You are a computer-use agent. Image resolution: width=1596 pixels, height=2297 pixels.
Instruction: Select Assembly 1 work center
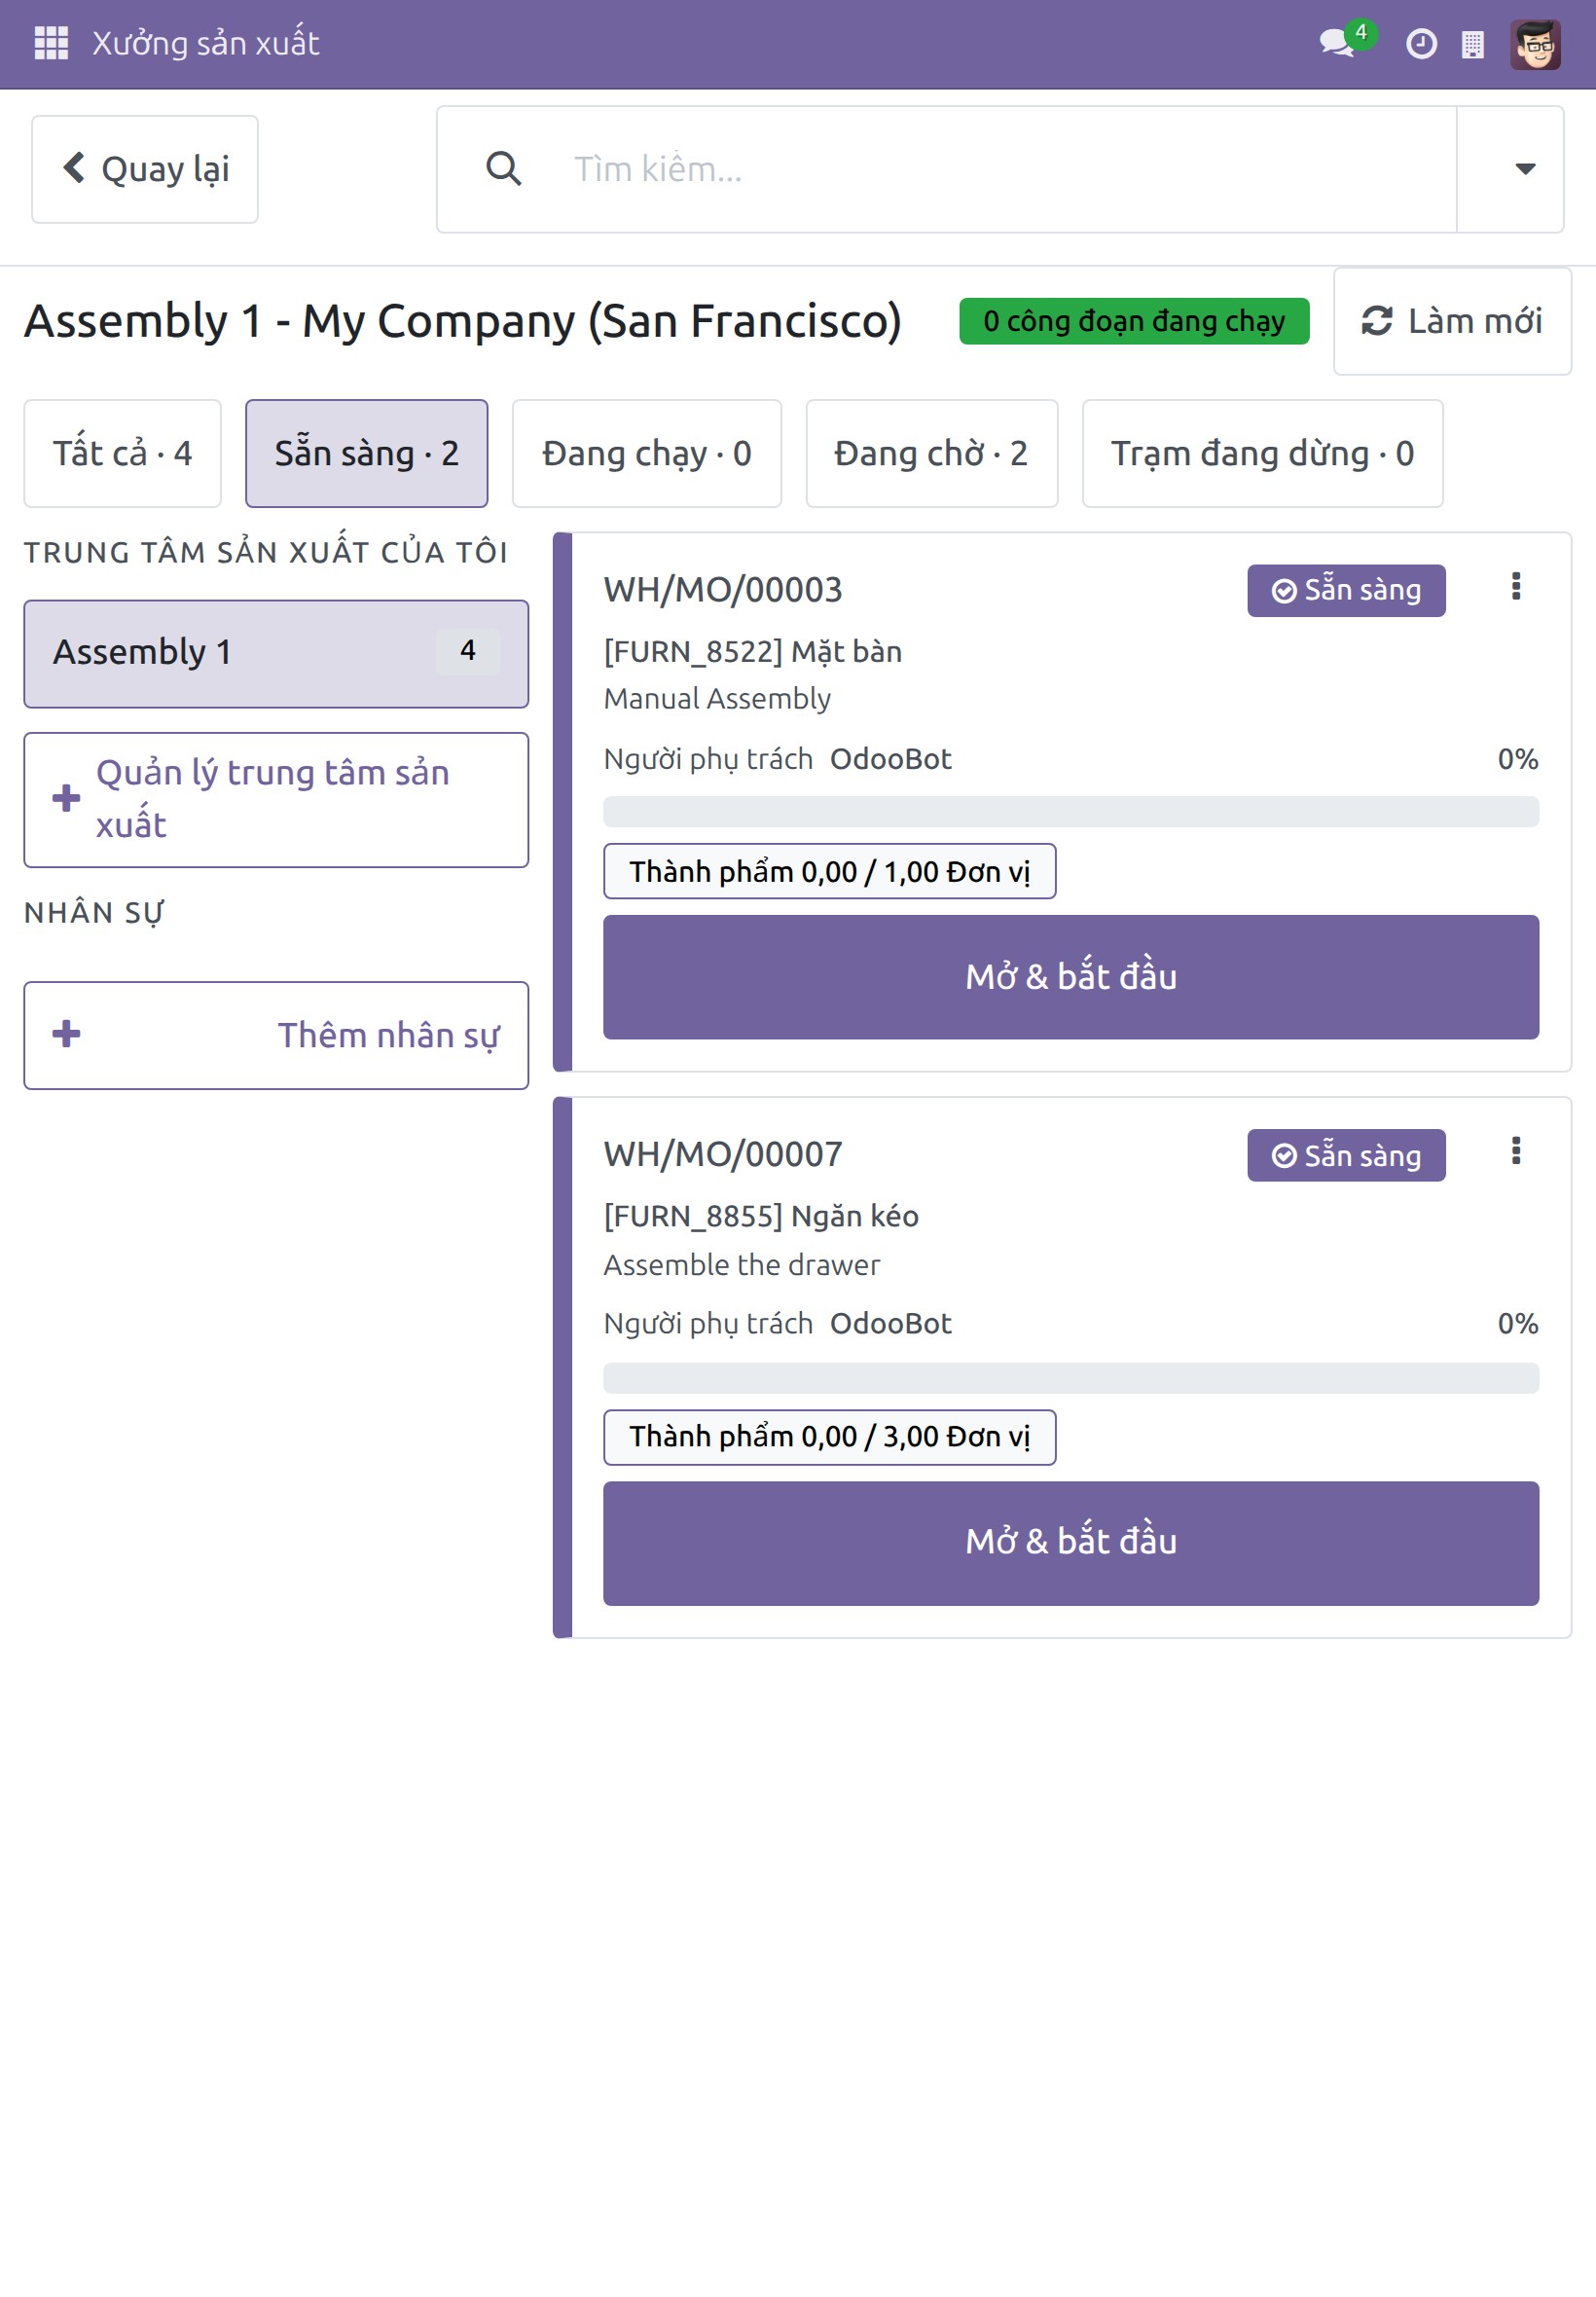coord(276,654)
